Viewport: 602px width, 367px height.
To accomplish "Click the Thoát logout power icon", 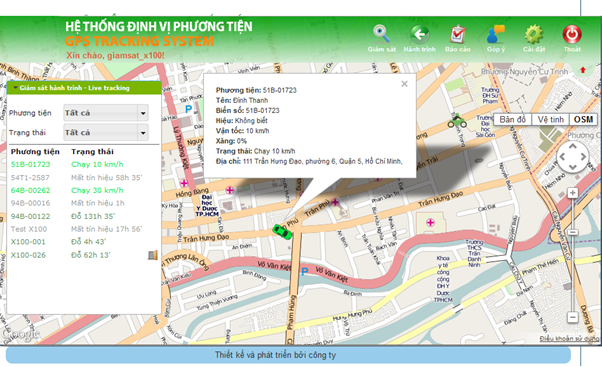I will pyautogui.click(x=572, y=38).
